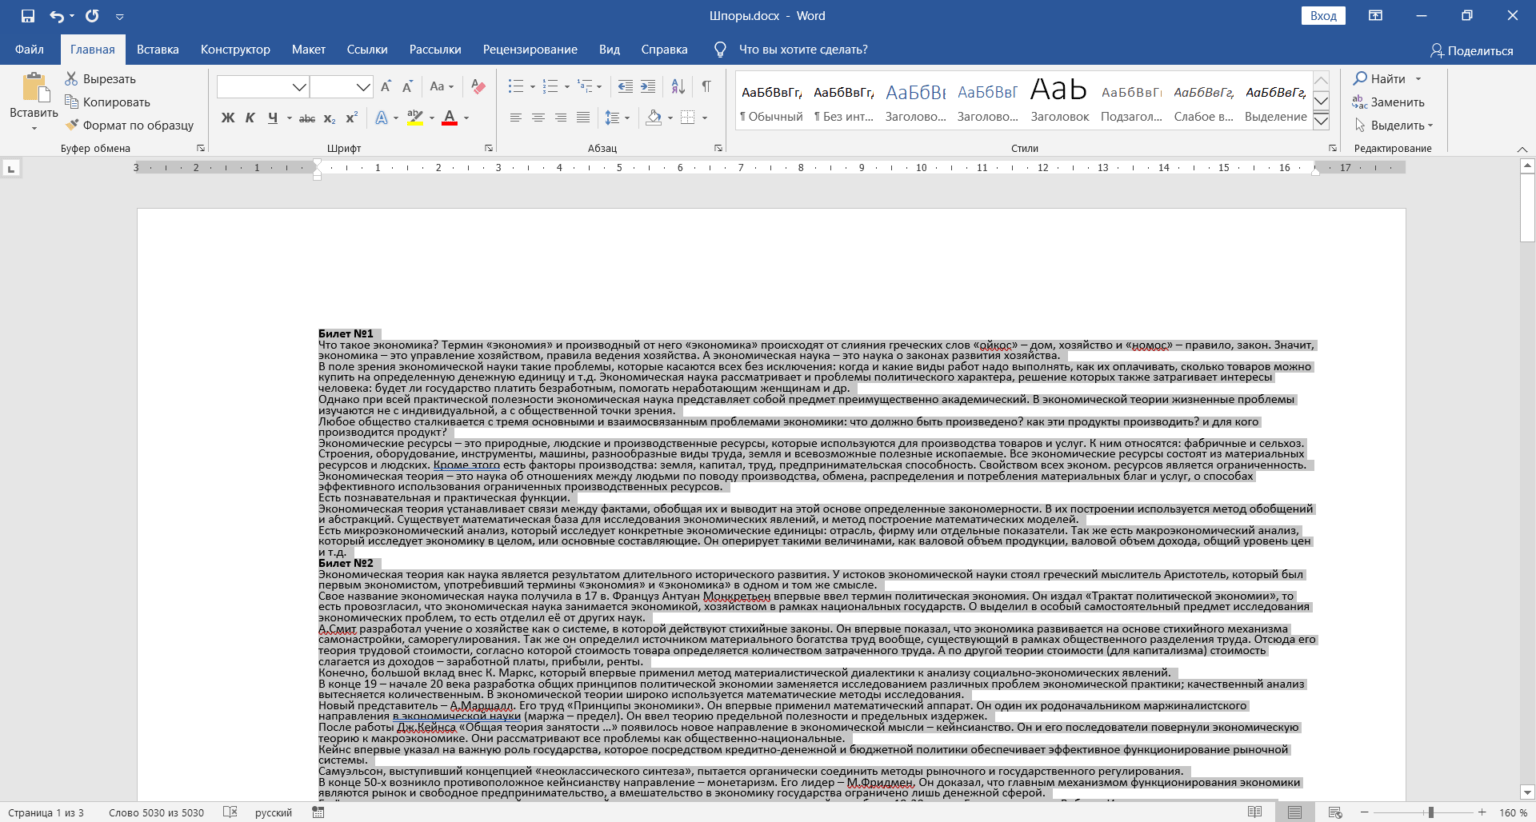Sort text alphabetically with the А-Я icon
This screenshot has width=1536, height=822.
pyautogui.click(x=678, y=87)
